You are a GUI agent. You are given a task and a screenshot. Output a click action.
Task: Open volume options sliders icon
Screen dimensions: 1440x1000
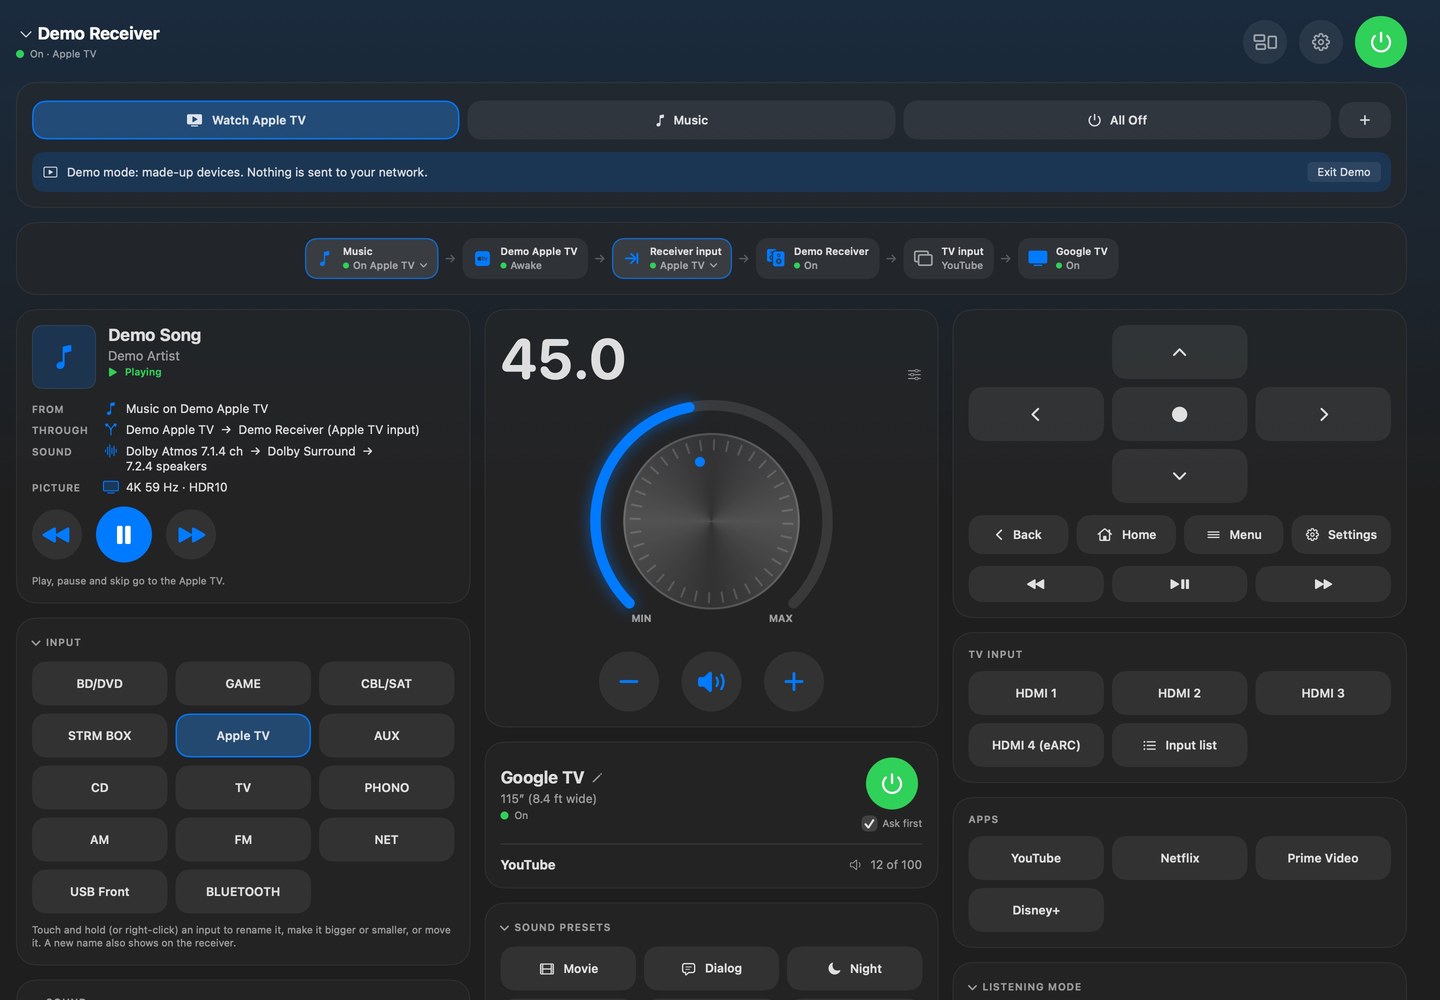[914, 374]
